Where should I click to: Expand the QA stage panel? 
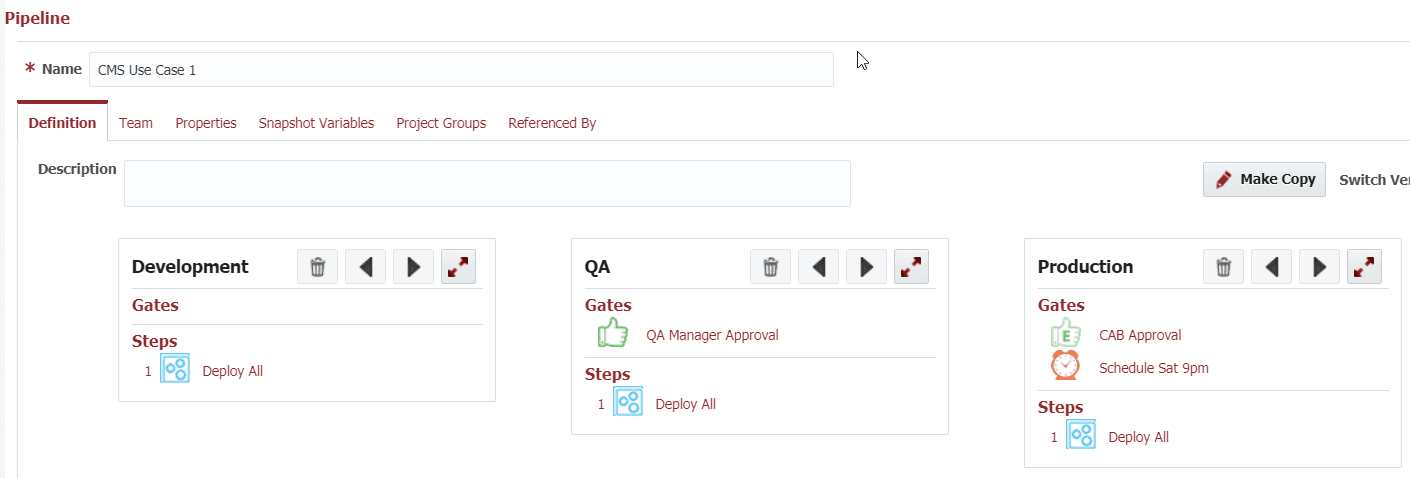pyautogui.click(x=912, y=267)
